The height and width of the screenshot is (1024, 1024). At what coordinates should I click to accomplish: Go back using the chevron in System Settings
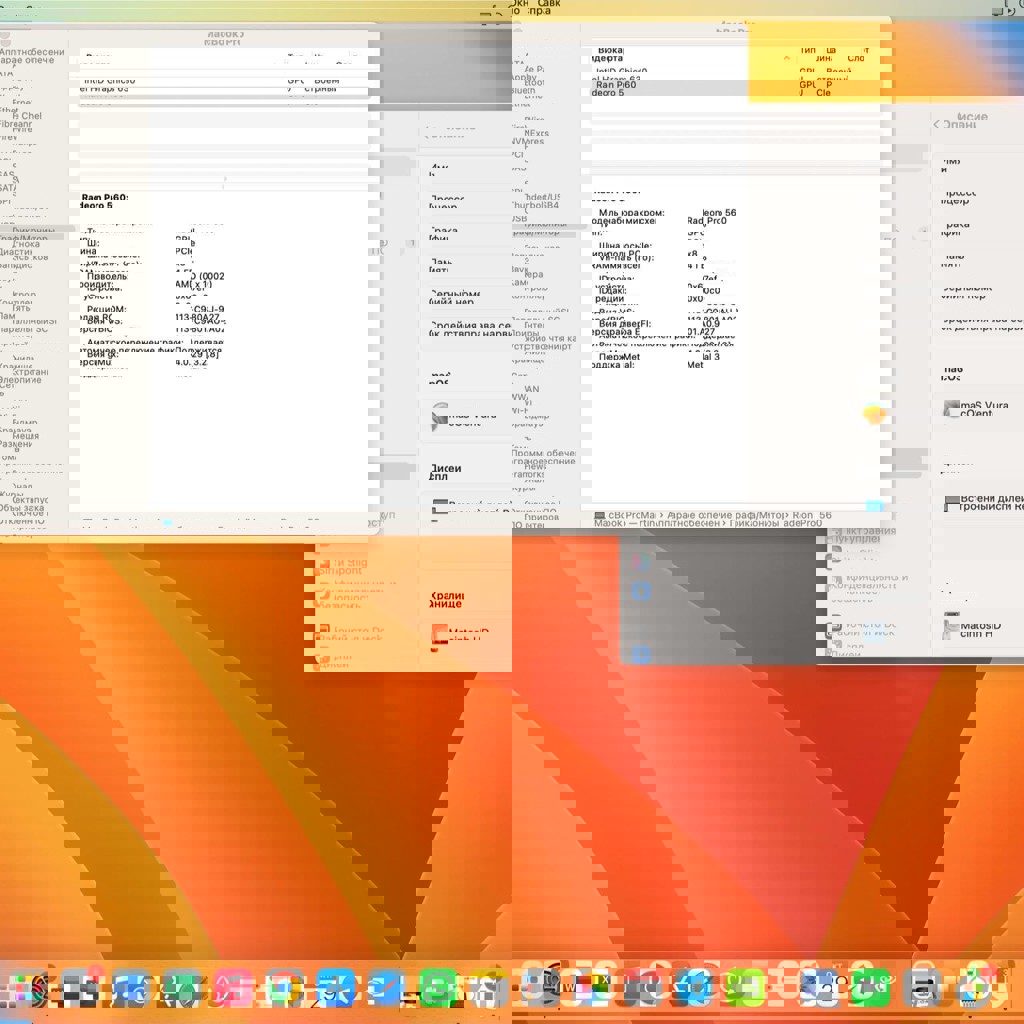pyautogui.click(x=937, y=125)
